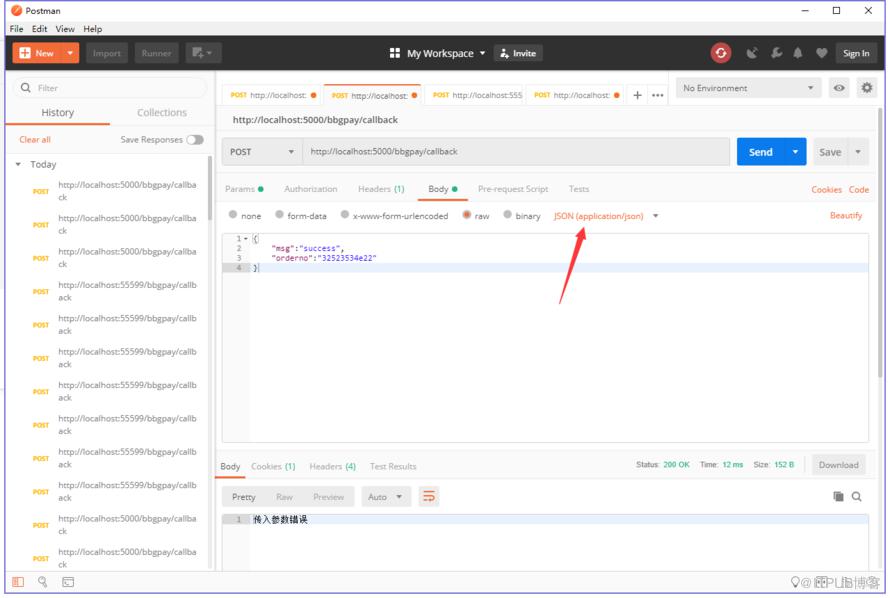Click the wrap lines icon in response
The image size is (890, 598).
(x=429, y=497)
